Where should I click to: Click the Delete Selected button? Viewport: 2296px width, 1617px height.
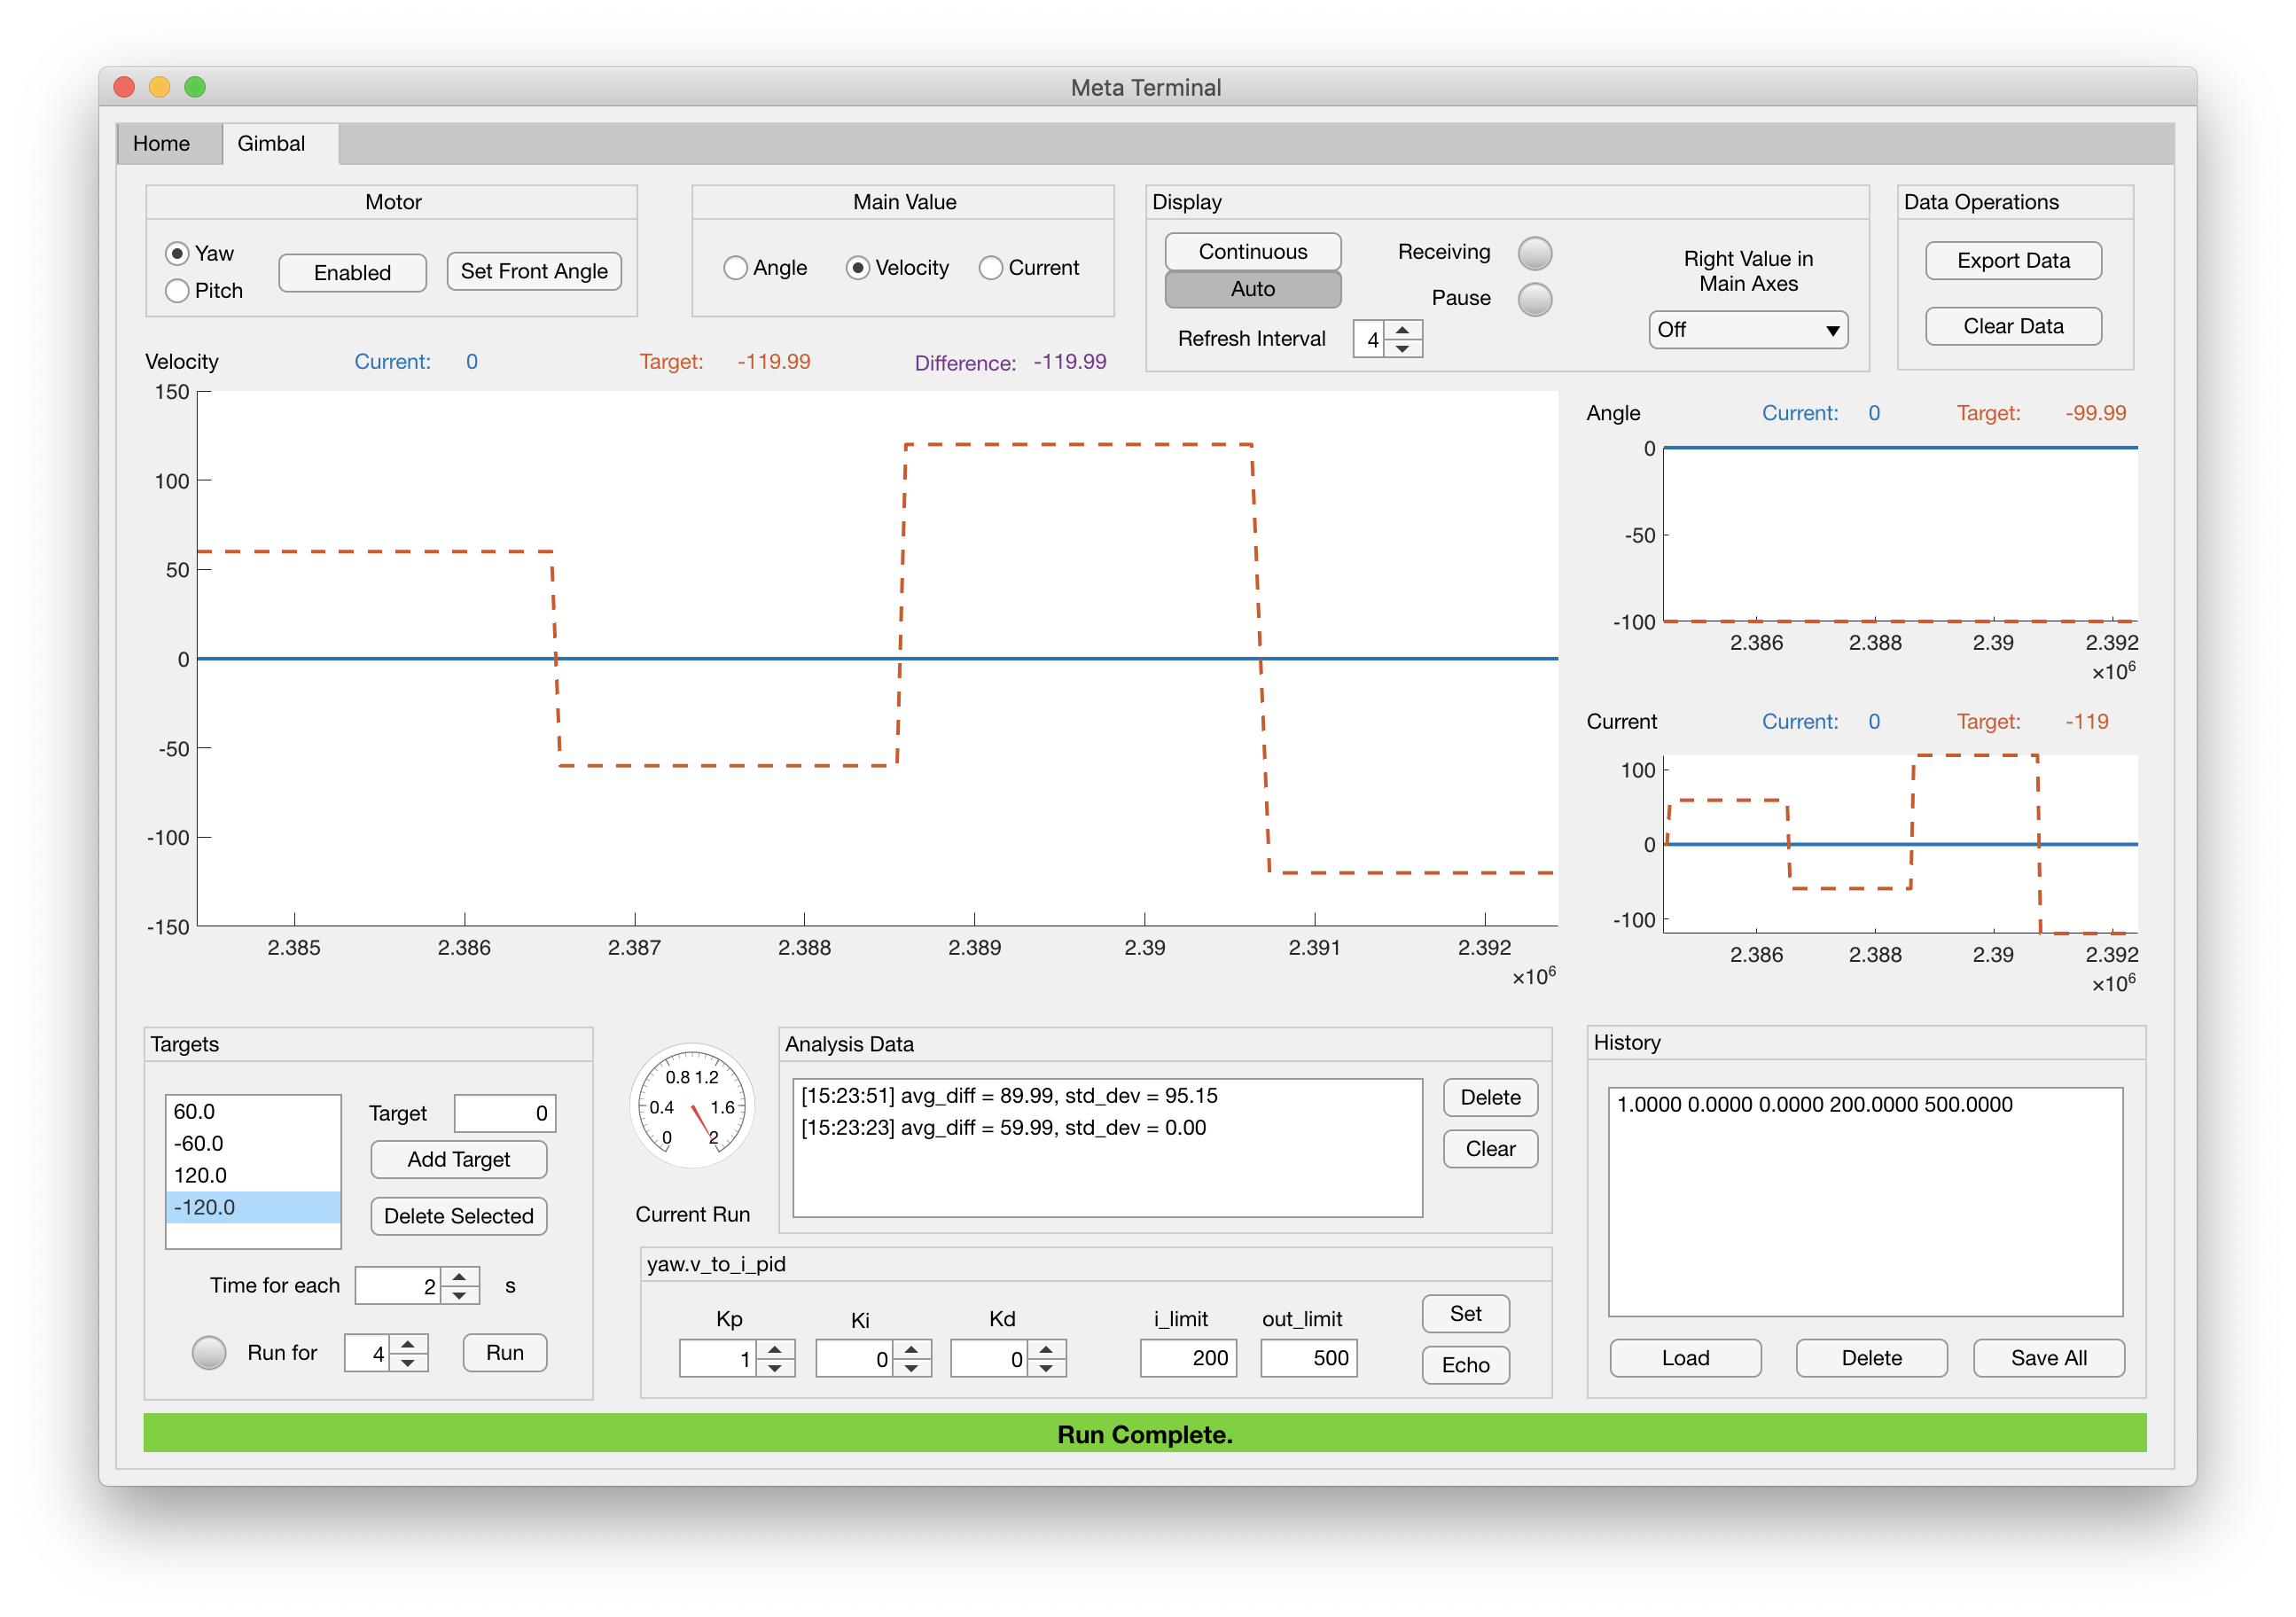(458, 1216)
